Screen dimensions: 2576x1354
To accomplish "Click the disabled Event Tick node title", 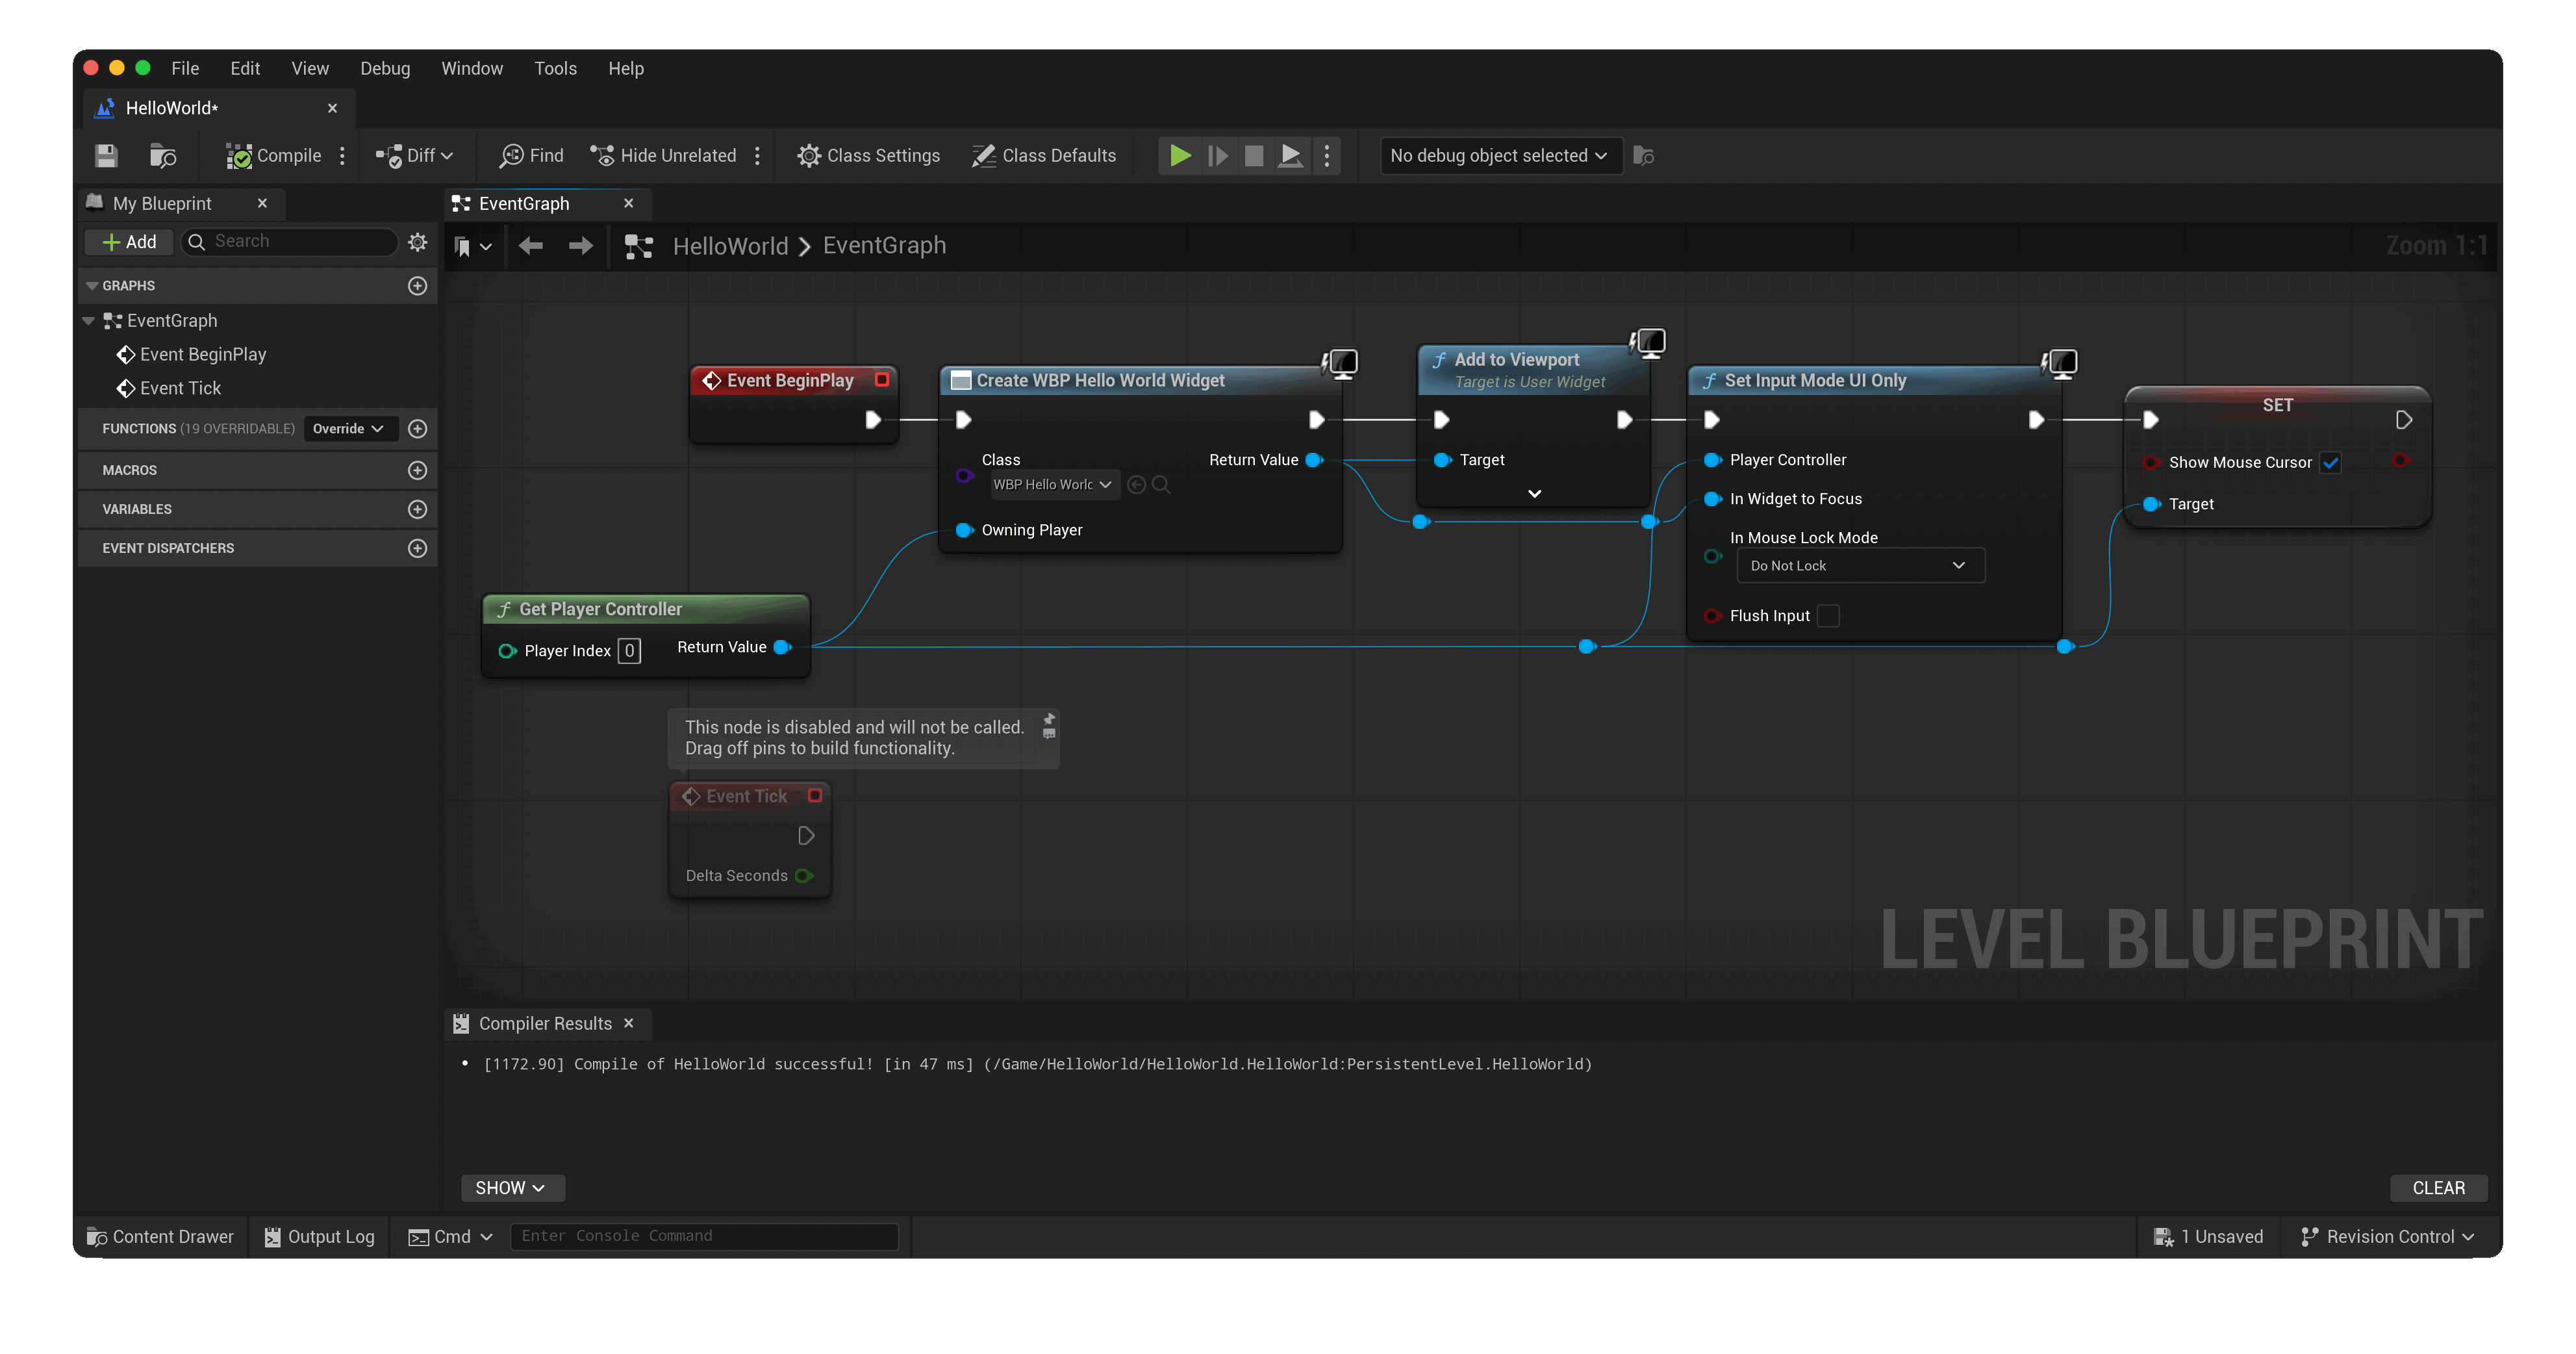I will [x=746, y=797].
